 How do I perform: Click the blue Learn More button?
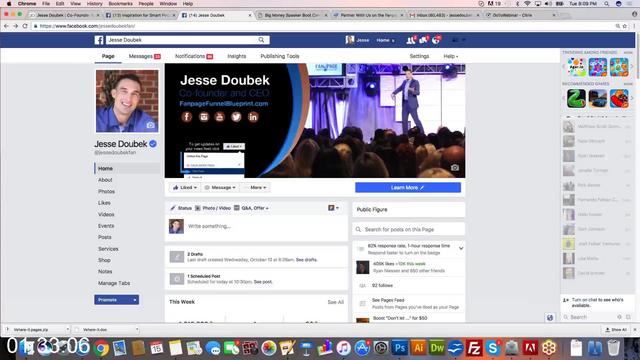pos(408,187)
